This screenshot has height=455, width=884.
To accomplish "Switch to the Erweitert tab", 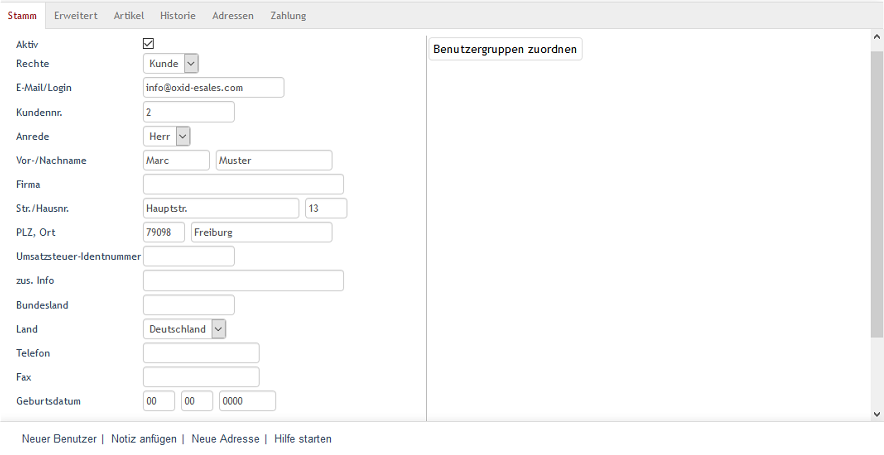I will 76,16.
